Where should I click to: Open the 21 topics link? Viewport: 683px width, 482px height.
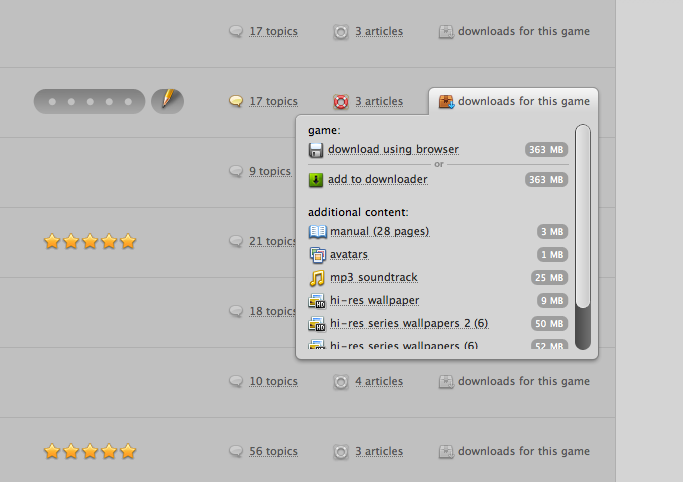(272, 241)
